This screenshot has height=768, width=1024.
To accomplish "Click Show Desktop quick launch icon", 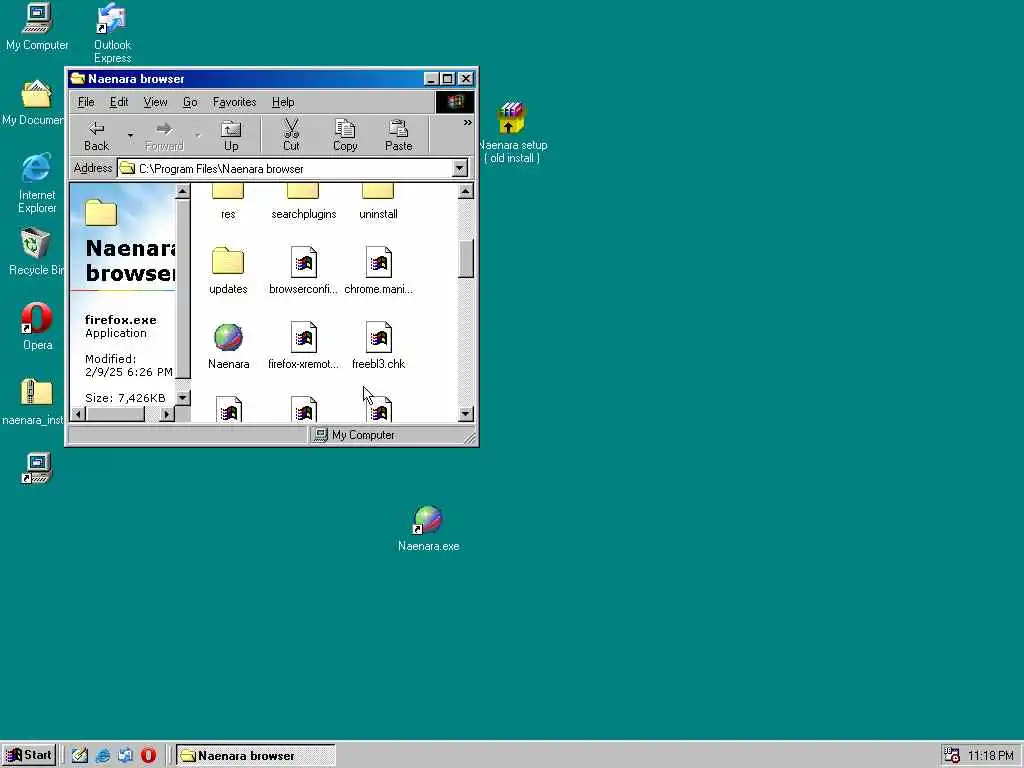I will coord(80,756).
